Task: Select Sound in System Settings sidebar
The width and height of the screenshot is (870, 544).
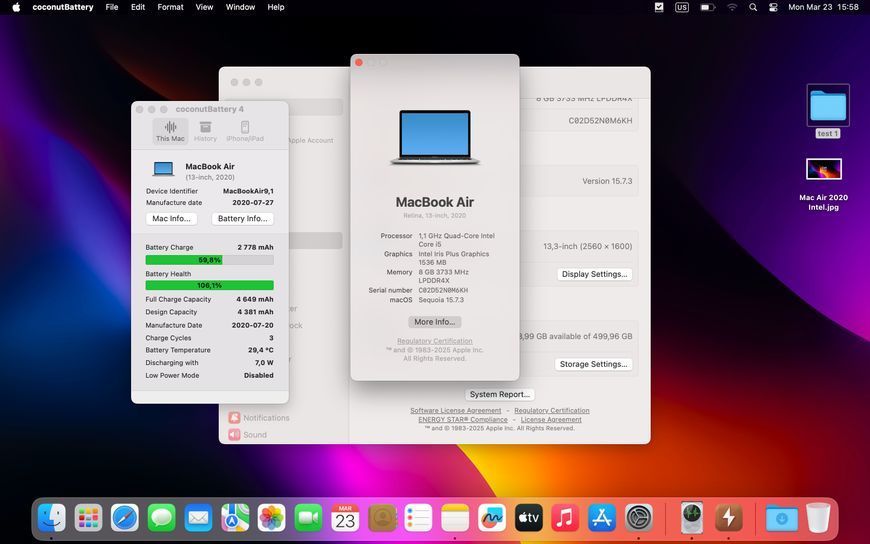Action: click(x=248, y=435)
